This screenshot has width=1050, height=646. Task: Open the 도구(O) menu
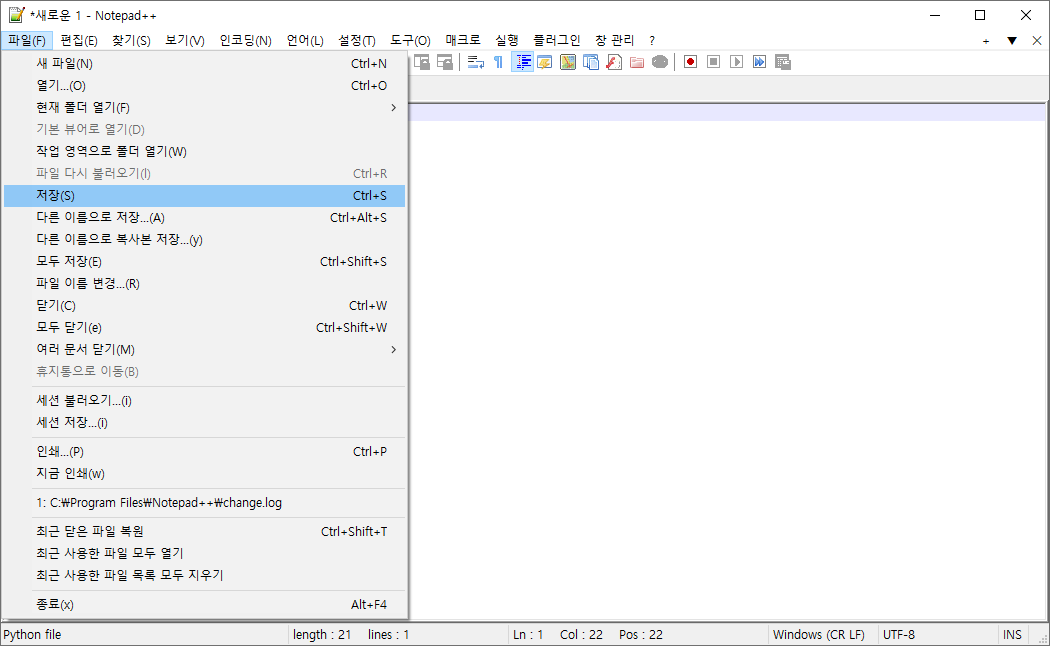410,41
